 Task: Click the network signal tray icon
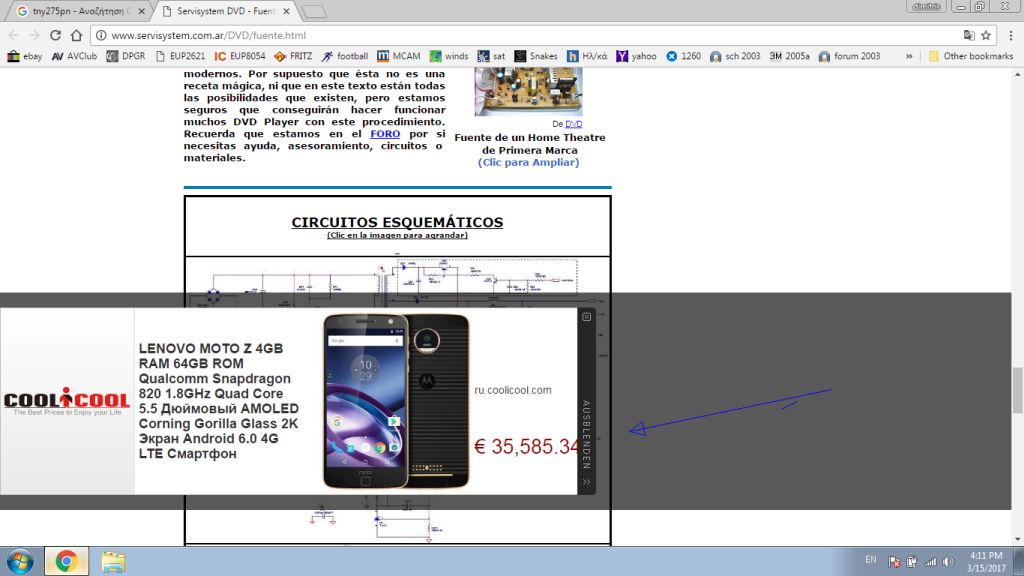pos(931,562)
